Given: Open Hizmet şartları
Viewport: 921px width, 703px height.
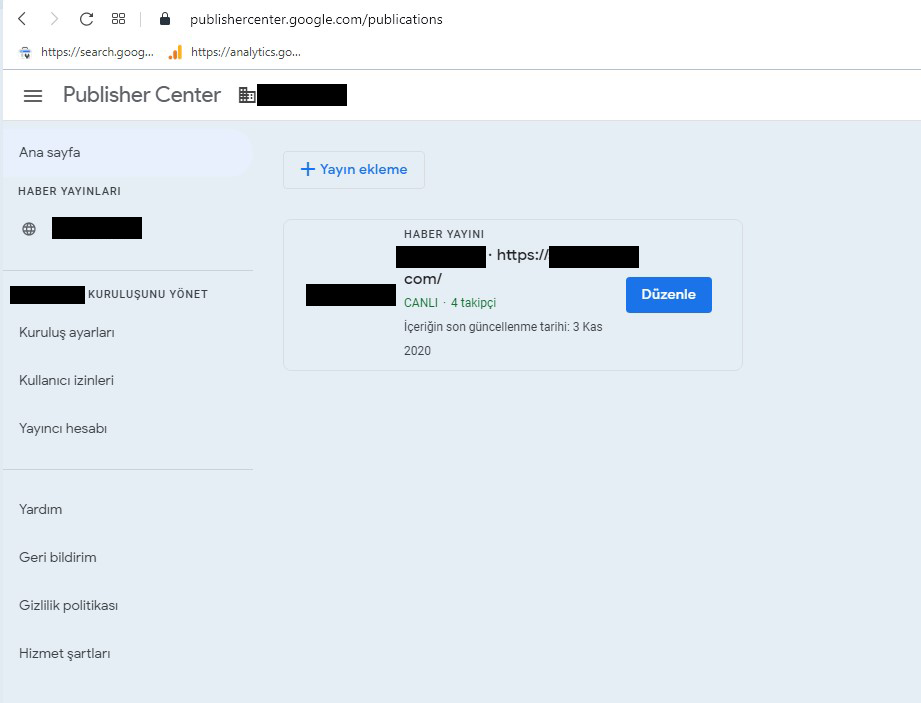Looking at the screenshot, I should 65,654.
